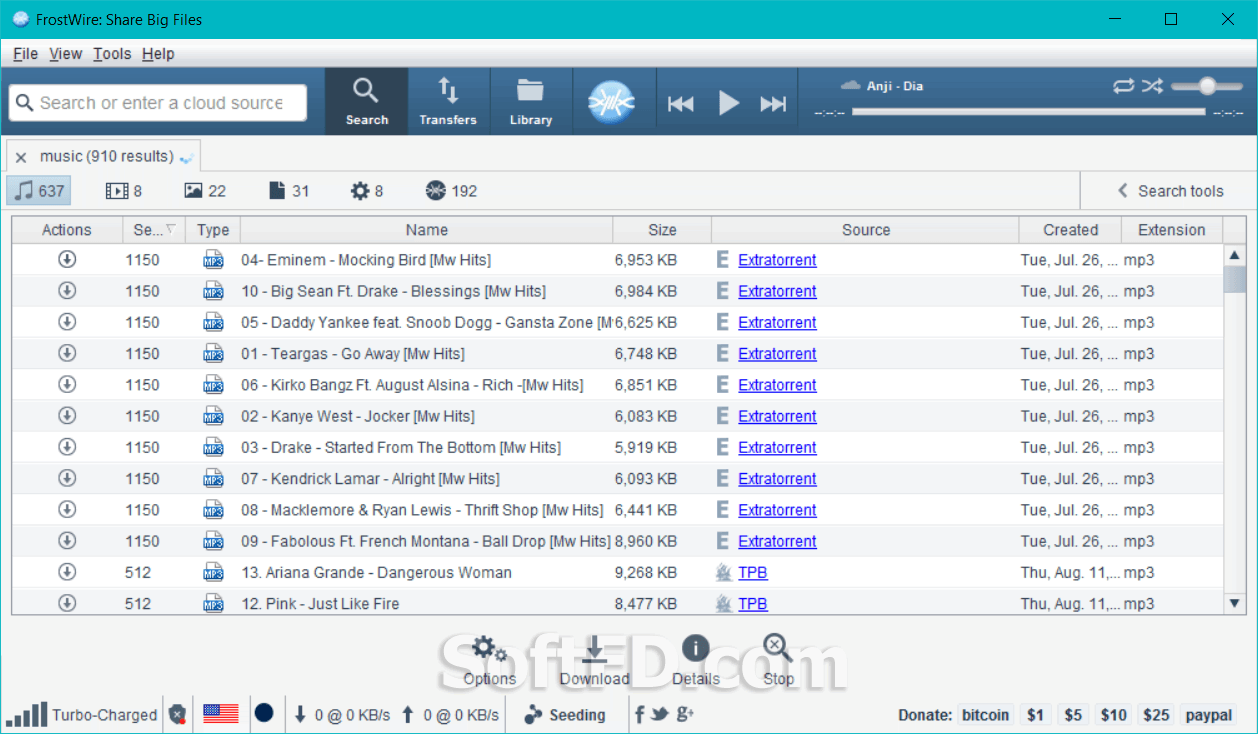Open Extratorrent link for Eminem - Mocking Bird
The width and height of the screenshot is (1258, 734).
(777, 260)
